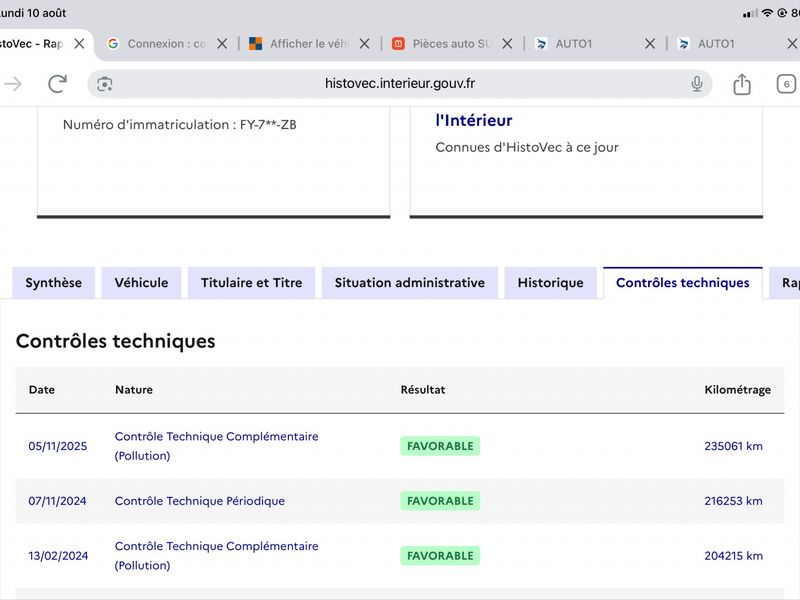Tap the cellular signal bars icon
The image size is (800, 600).
750,13
